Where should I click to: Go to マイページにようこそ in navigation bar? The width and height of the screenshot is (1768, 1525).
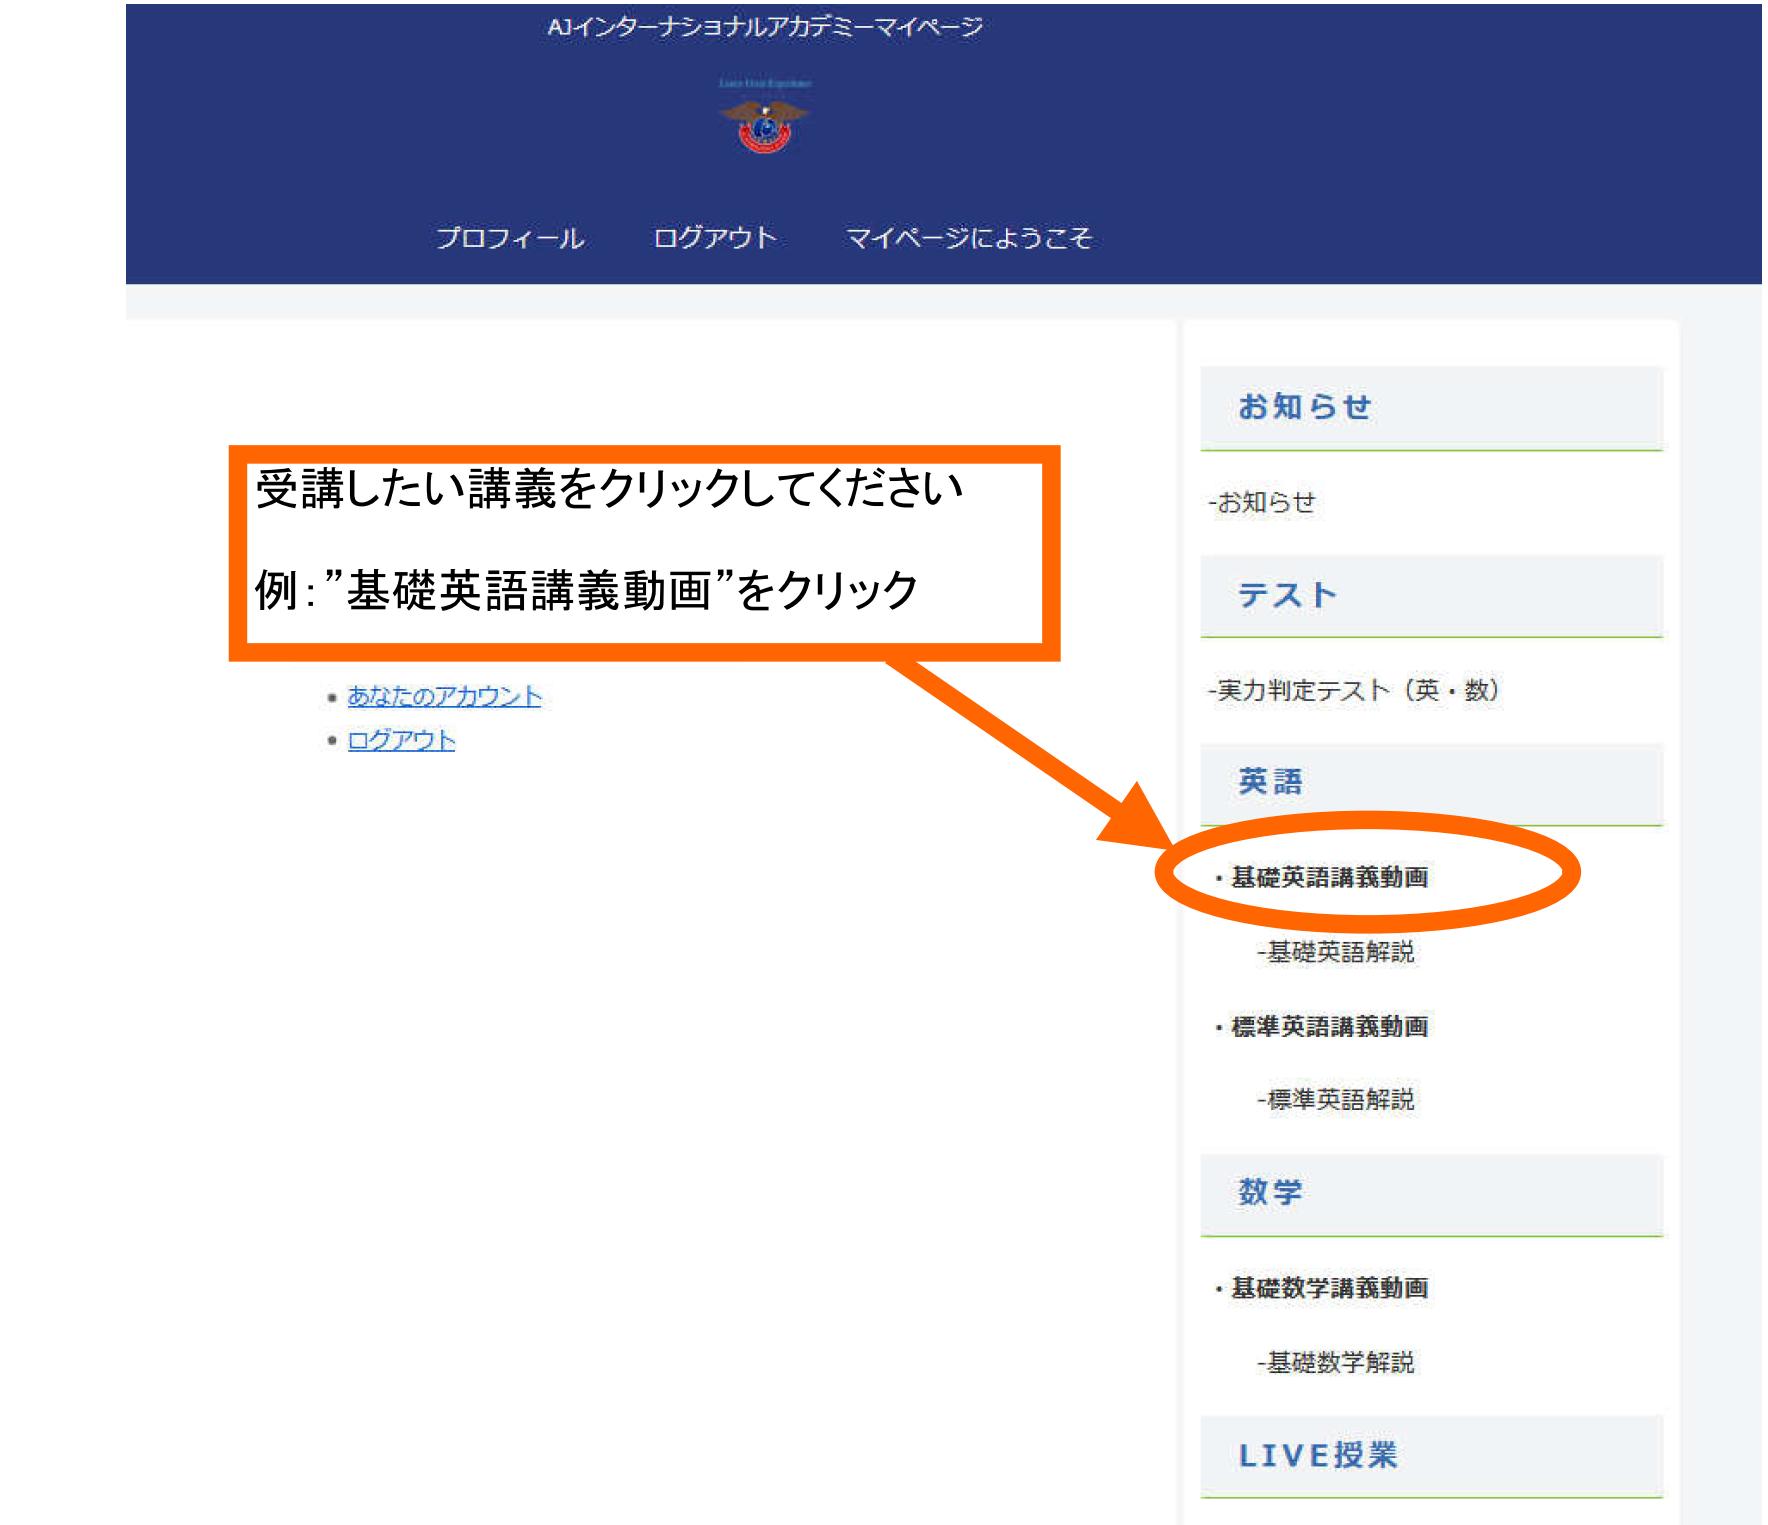click(x=968, y=239)
